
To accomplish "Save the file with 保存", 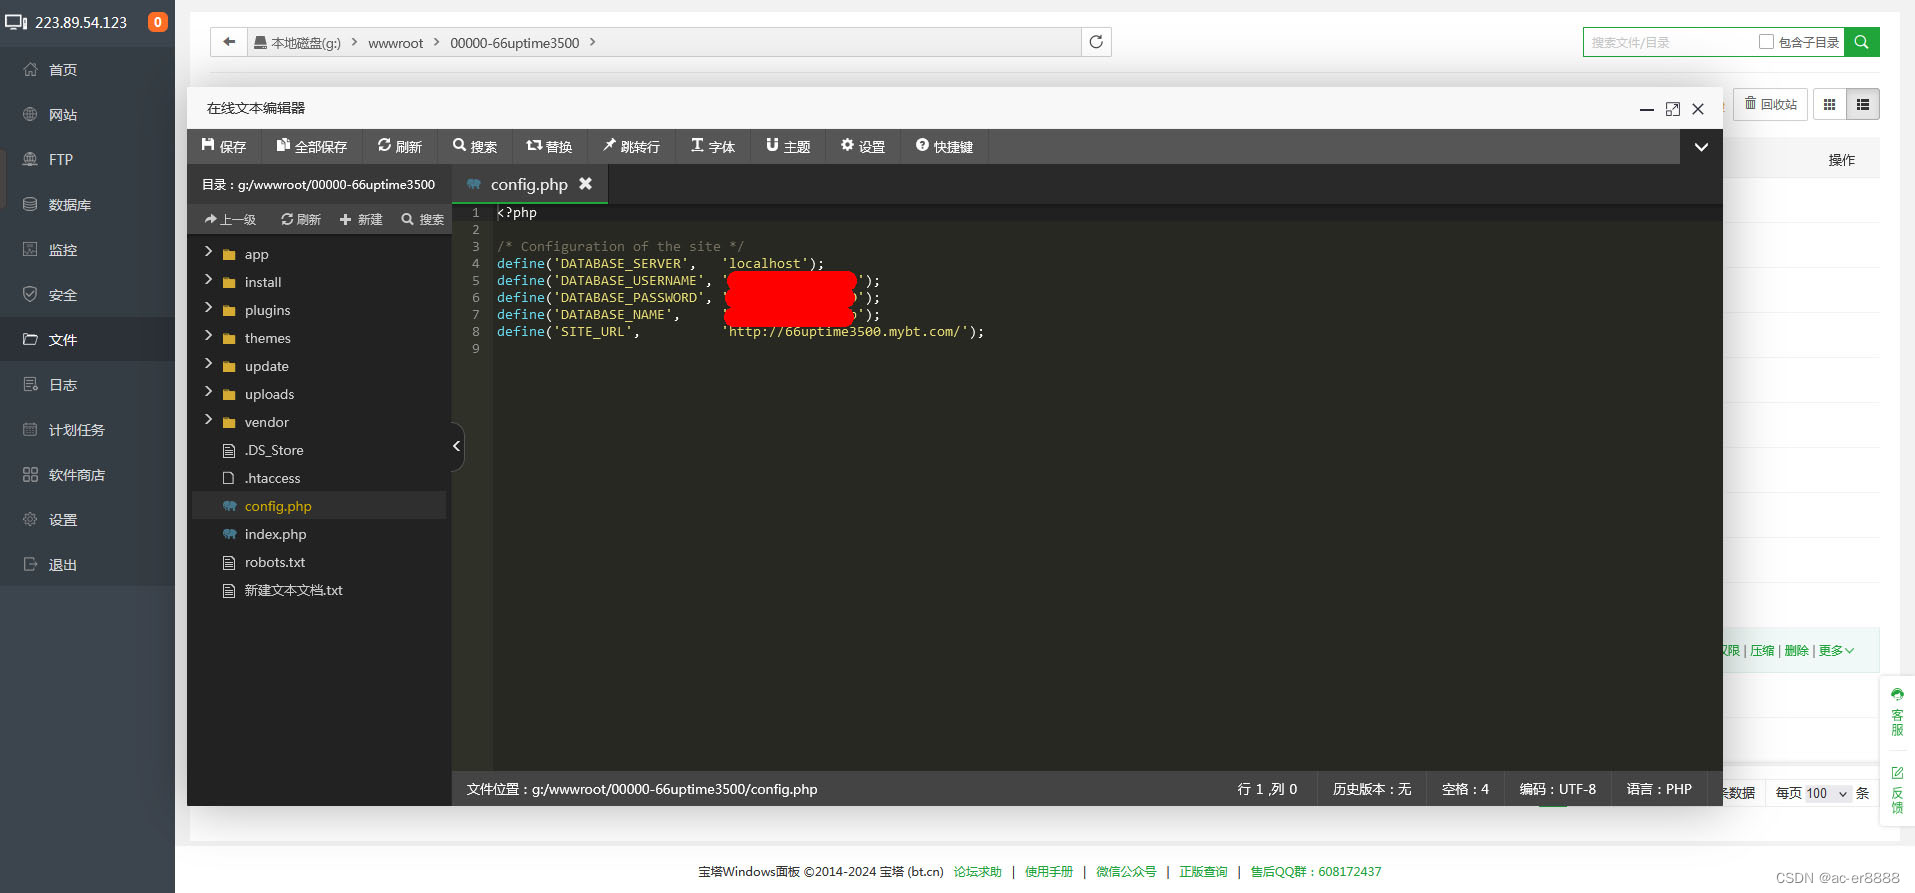I will [x=224, y=146].
